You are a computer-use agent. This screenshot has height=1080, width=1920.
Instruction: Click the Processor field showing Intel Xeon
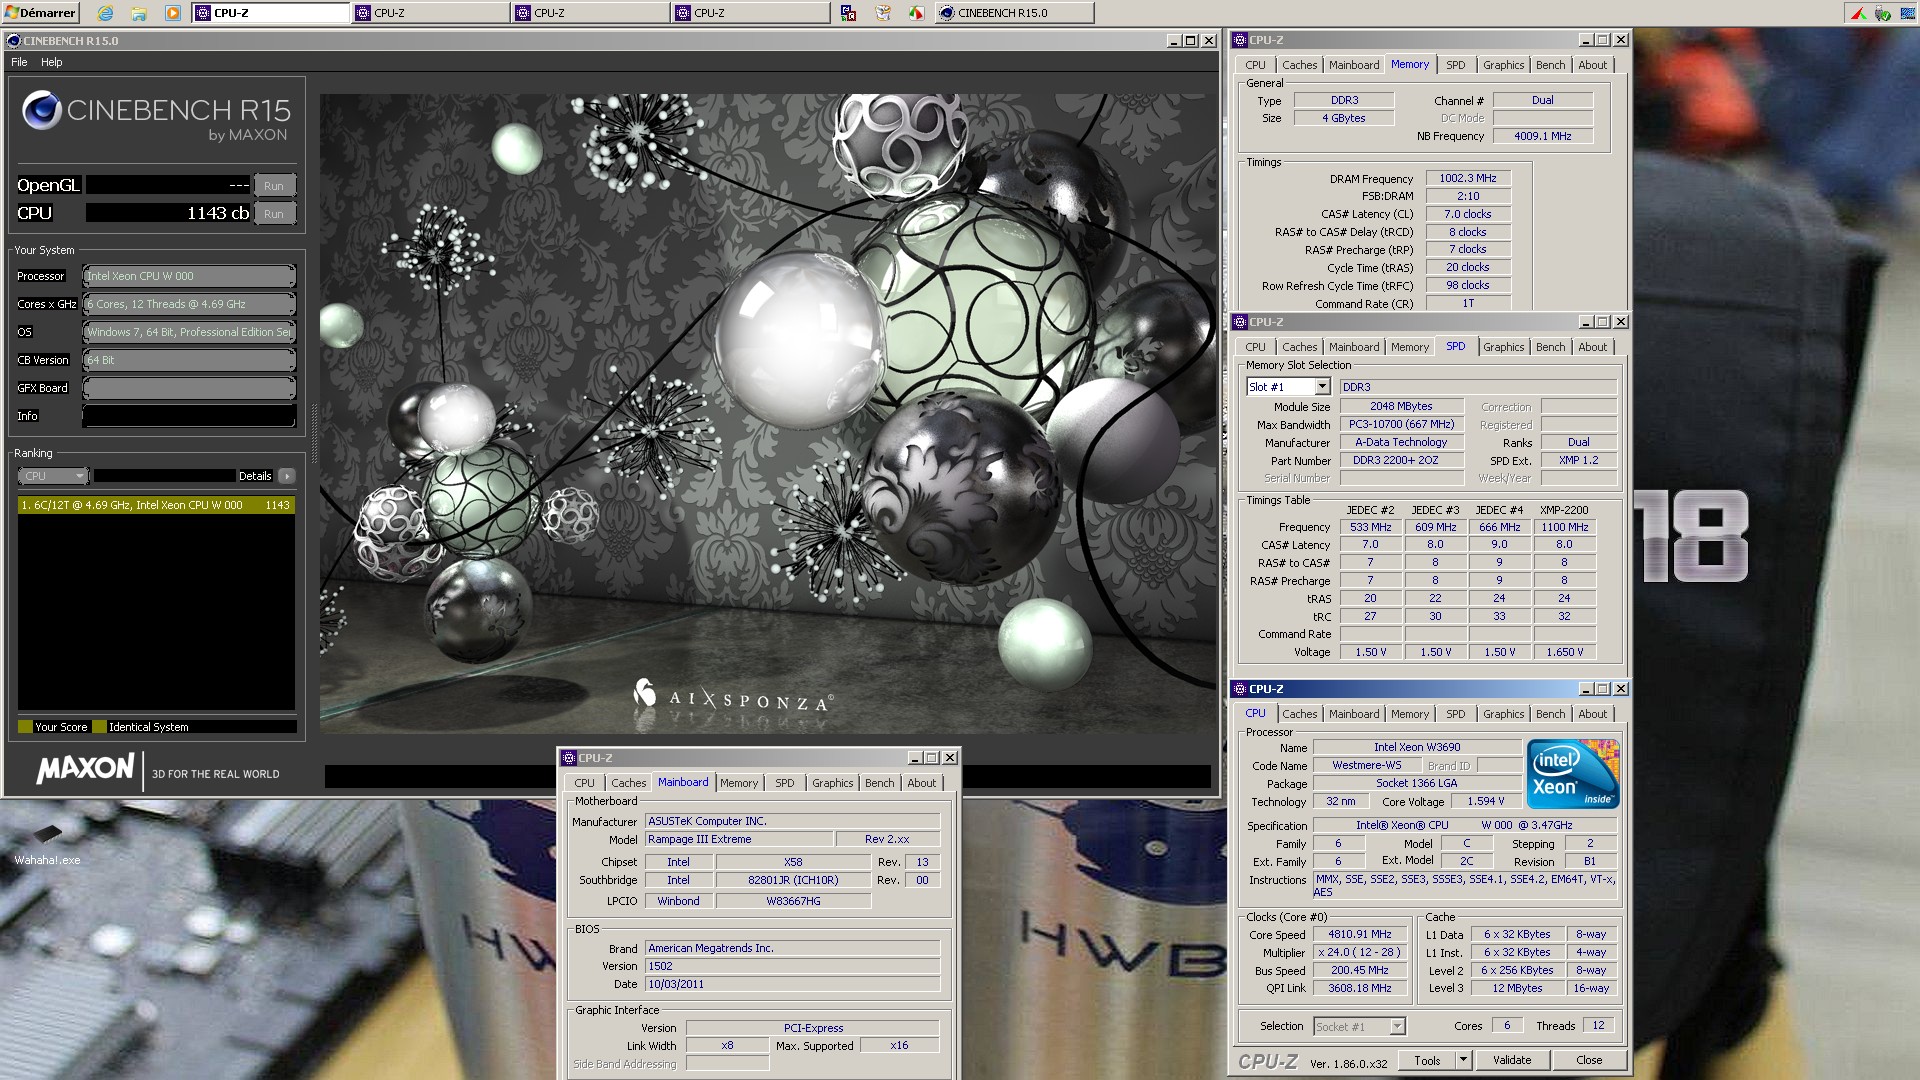click(x=189, y=276)
